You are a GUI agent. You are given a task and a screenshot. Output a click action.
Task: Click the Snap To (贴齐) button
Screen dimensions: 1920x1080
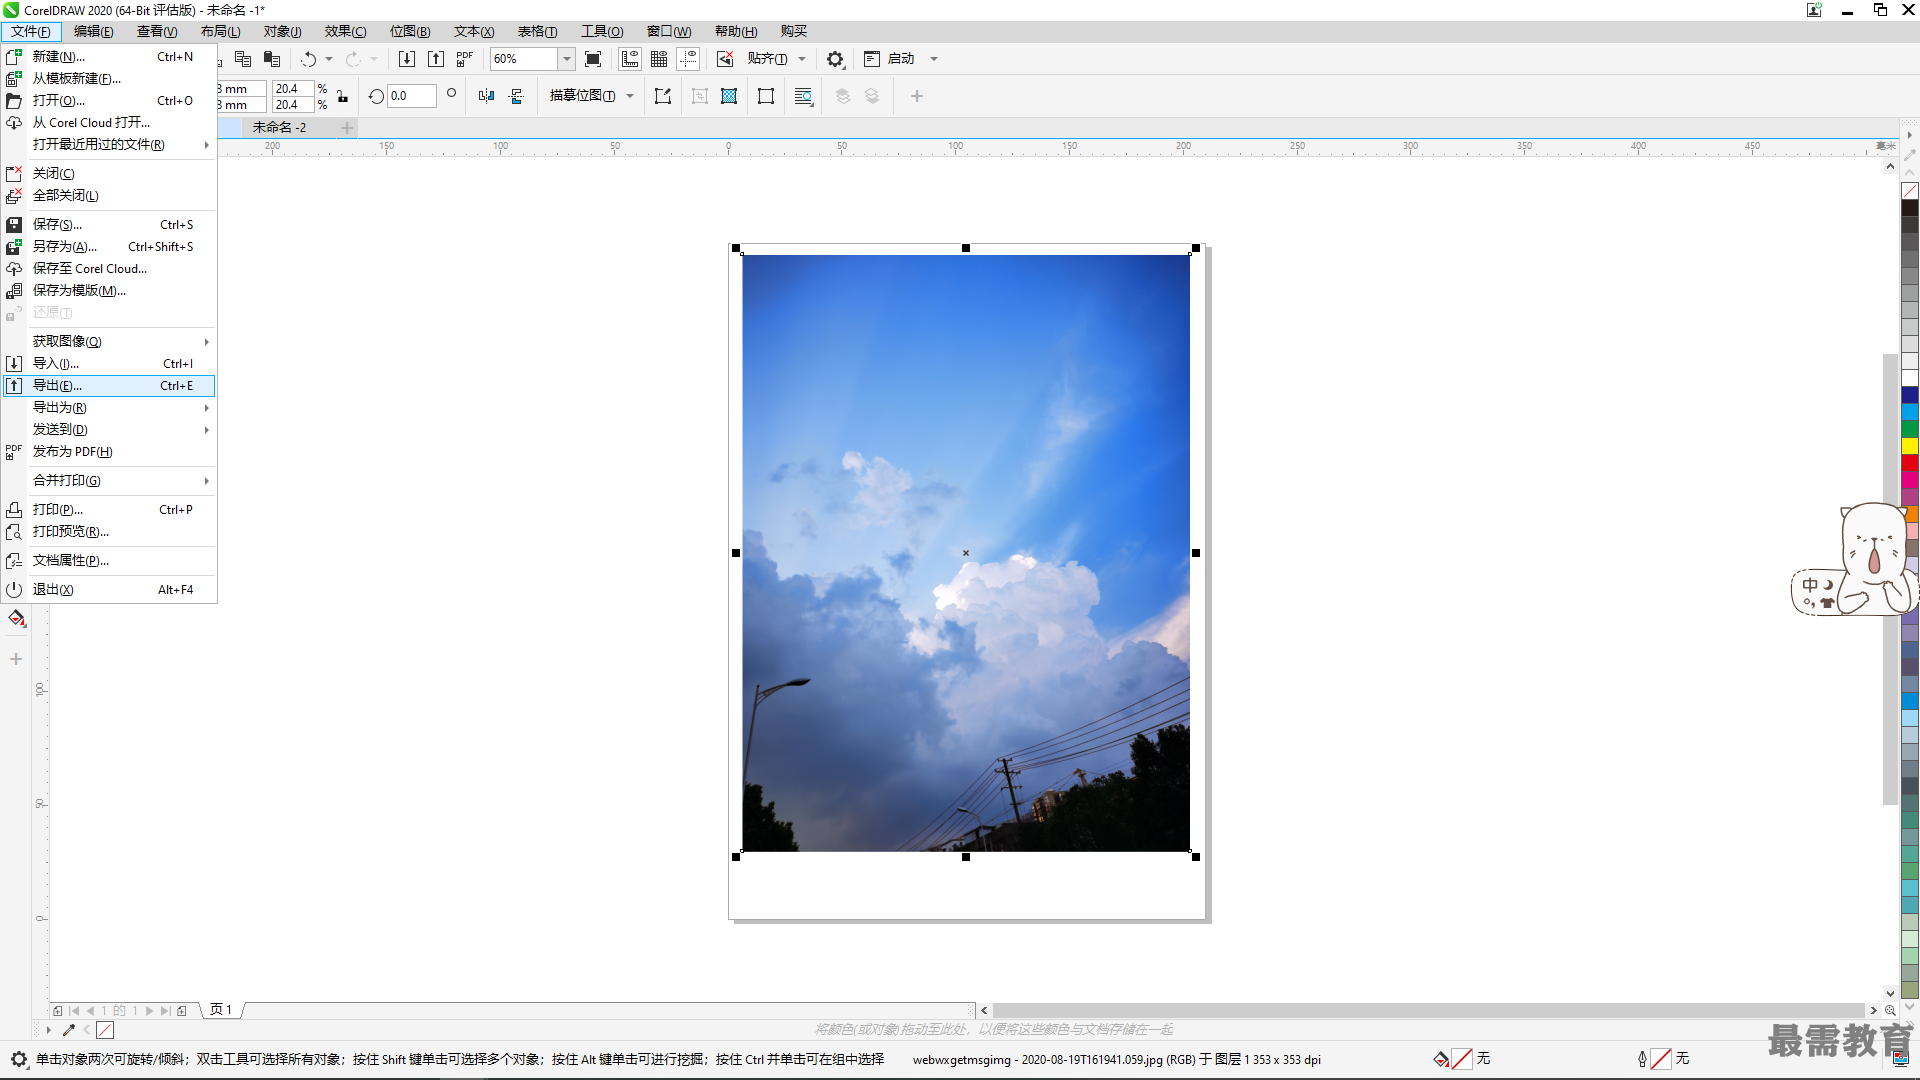[767, 59]
